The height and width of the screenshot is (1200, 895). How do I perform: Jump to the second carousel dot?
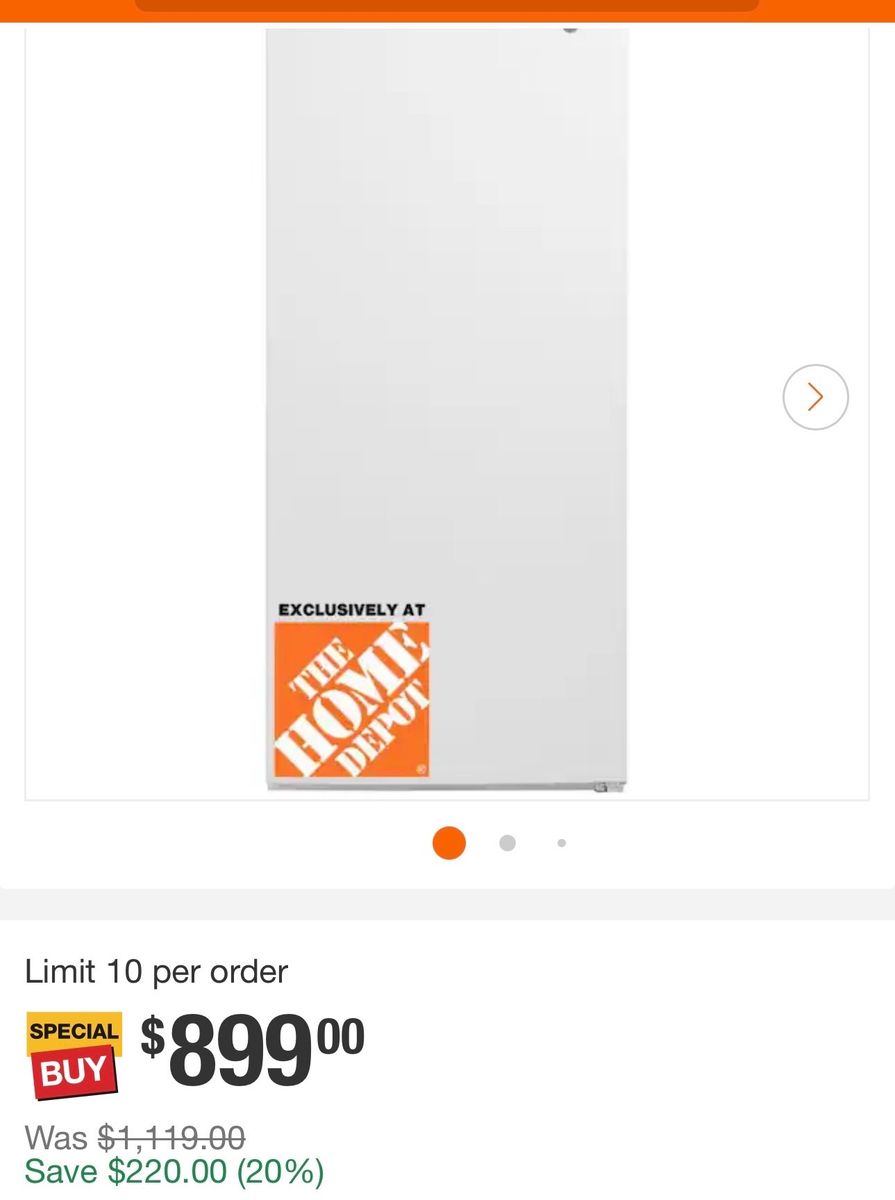pyautogui.click(x=507, y=843)
